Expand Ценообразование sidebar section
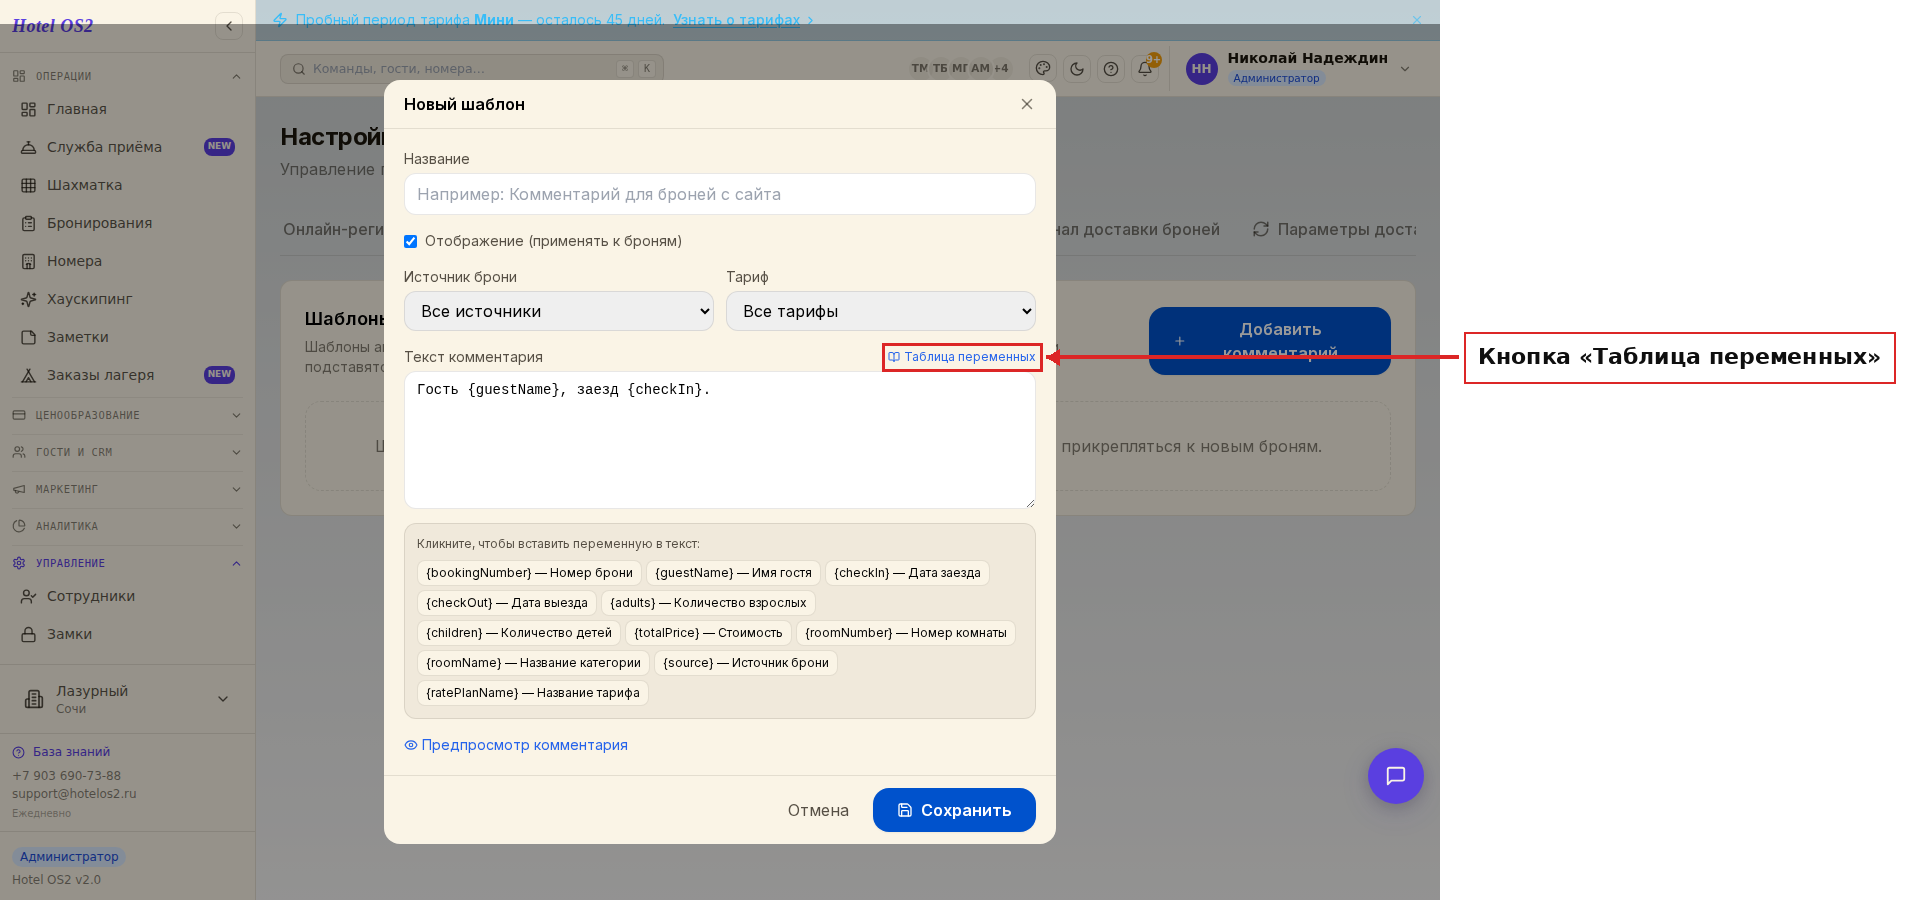 click(x=127, y=415)
